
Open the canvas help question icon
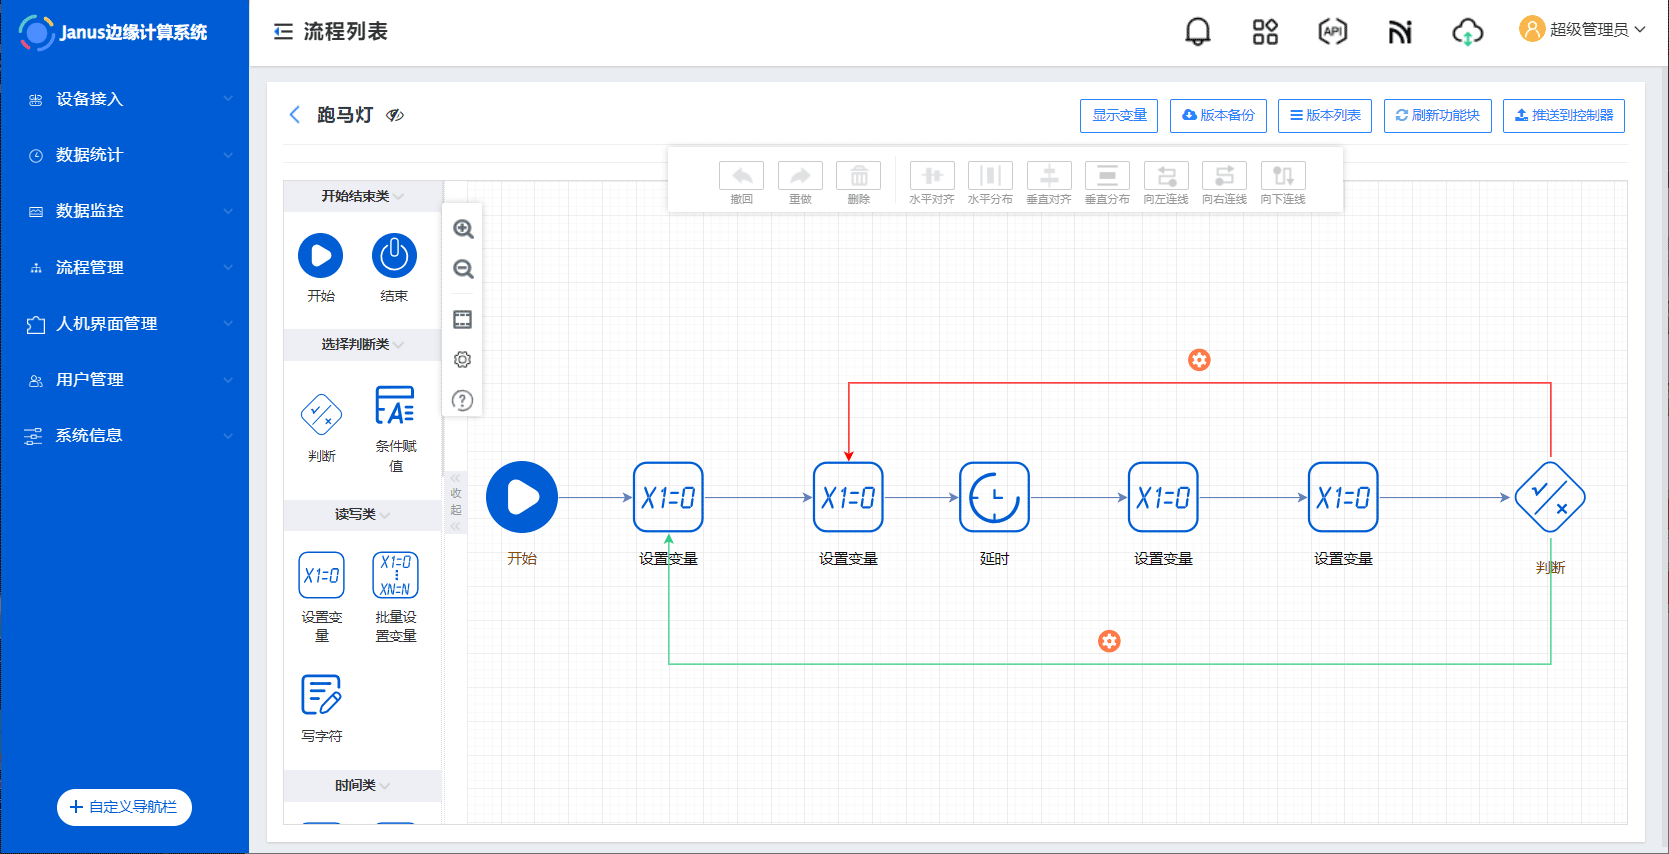coord(462,401)
